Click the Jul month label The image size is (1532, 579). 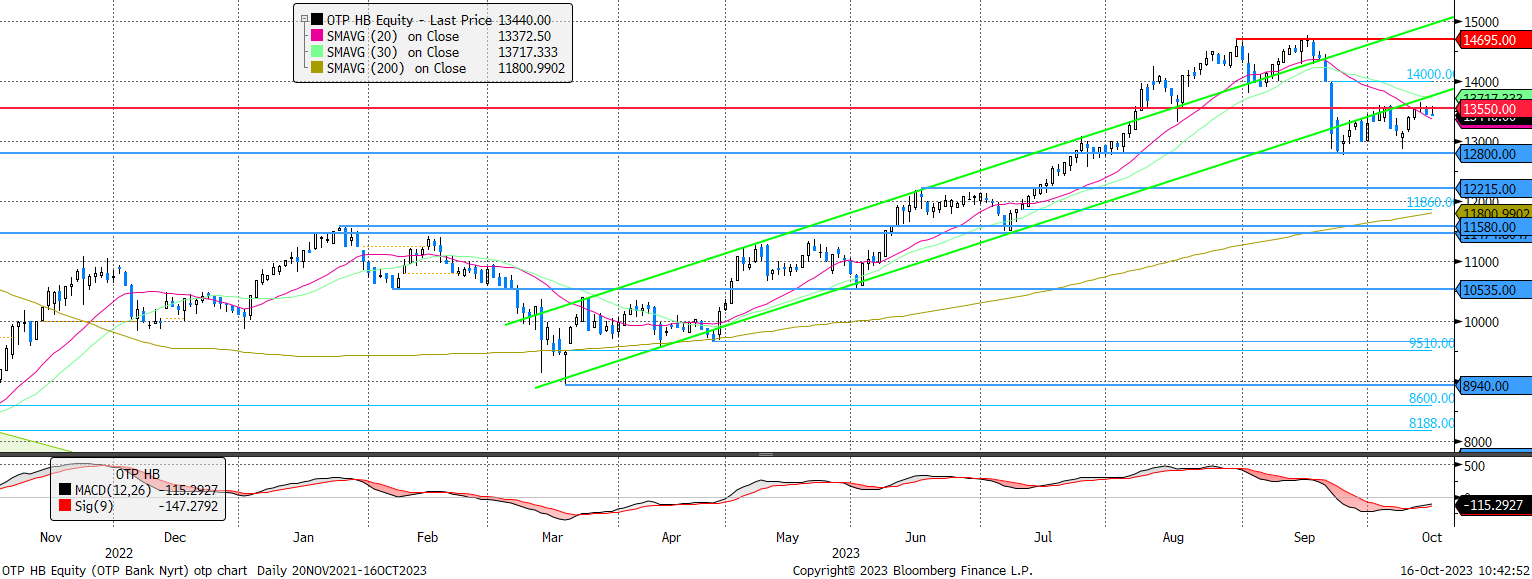point(1042,537)
